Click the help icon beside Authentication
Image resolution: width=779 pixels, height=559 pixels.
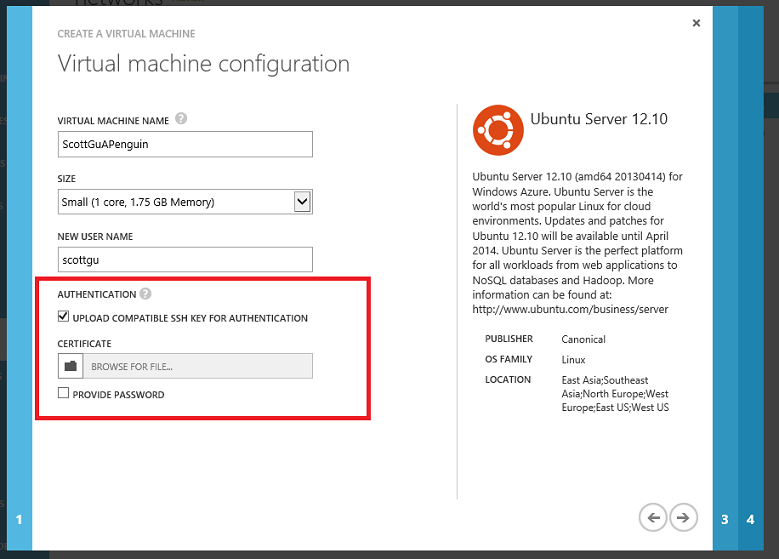(x=145, y=294)
